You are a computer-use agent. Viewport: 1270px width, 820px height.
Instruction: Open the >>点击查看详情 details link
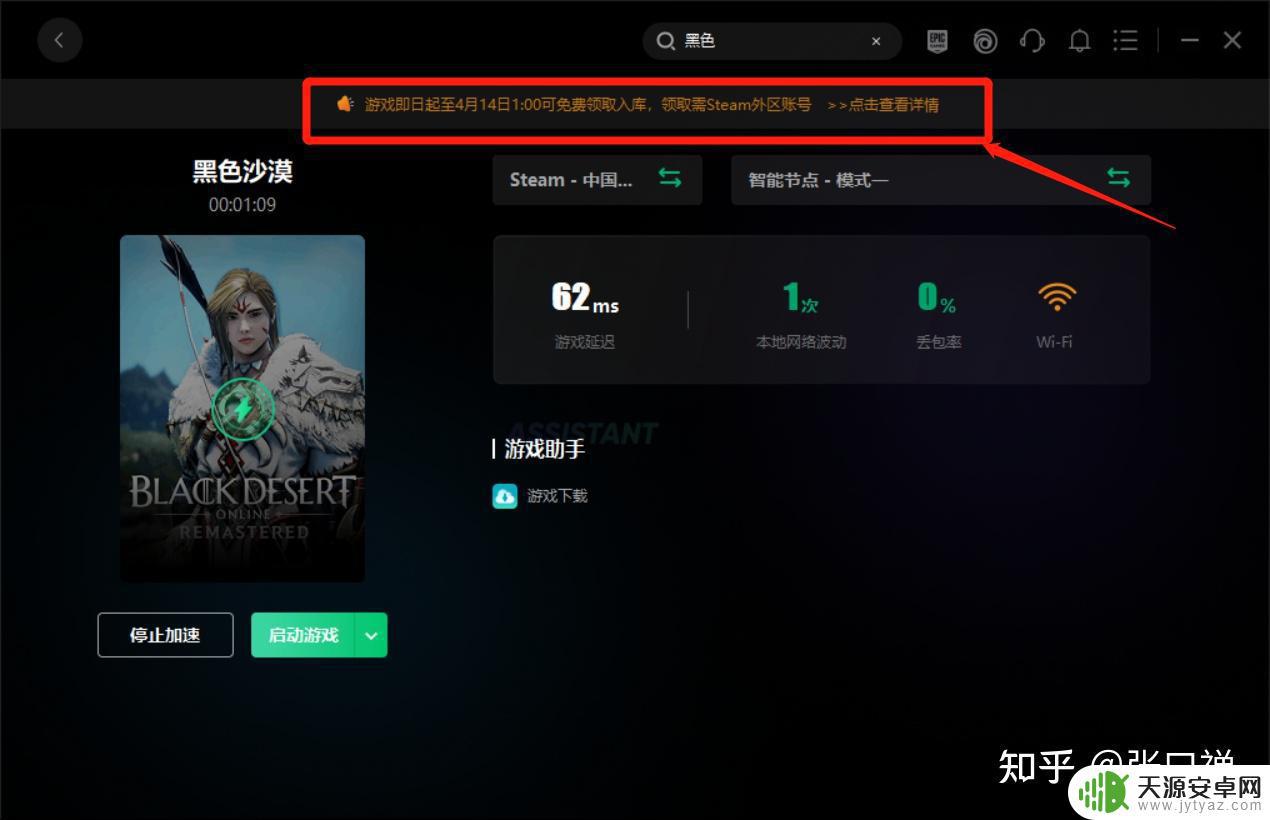pos(883,104)
